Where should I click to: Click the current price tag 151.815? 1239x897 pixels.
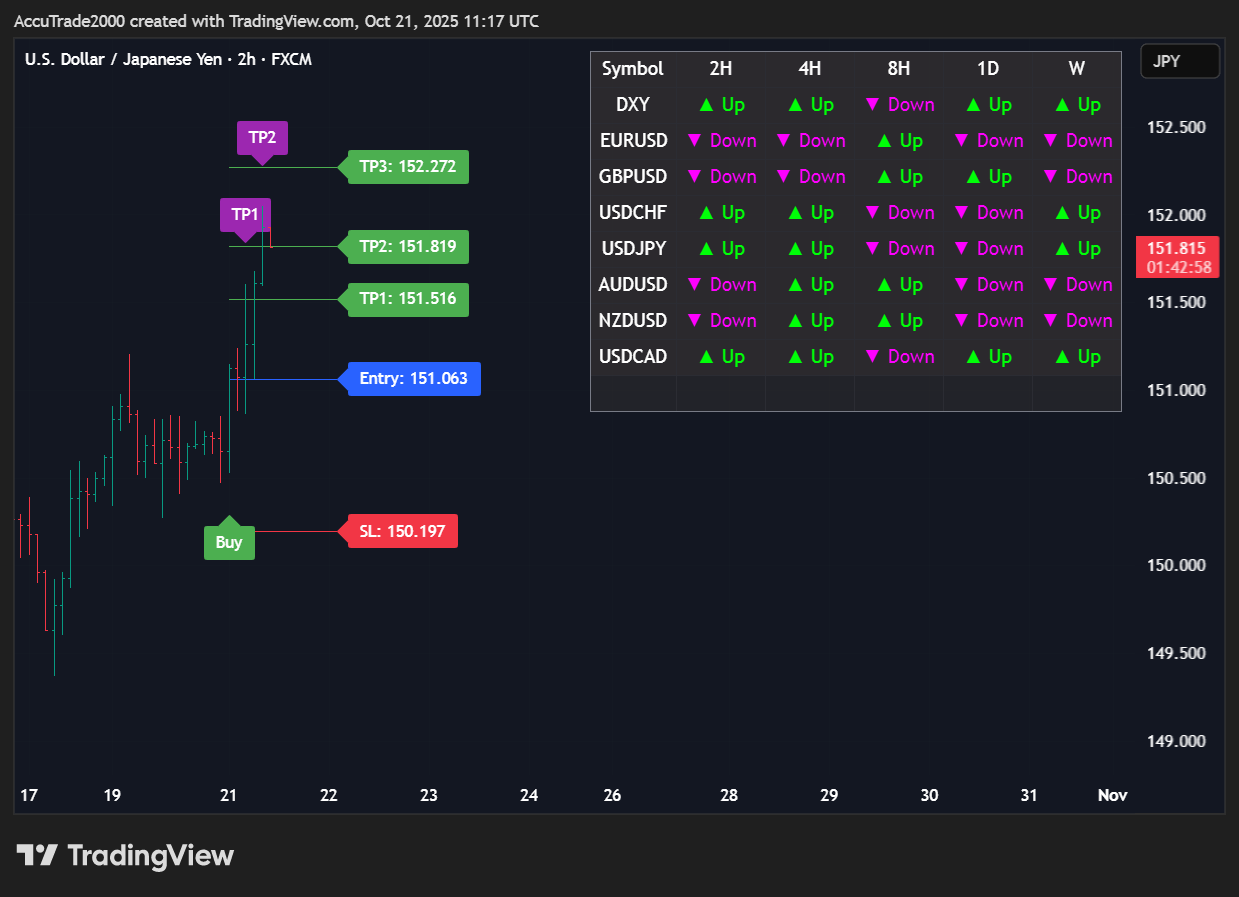click(1177, 257)
